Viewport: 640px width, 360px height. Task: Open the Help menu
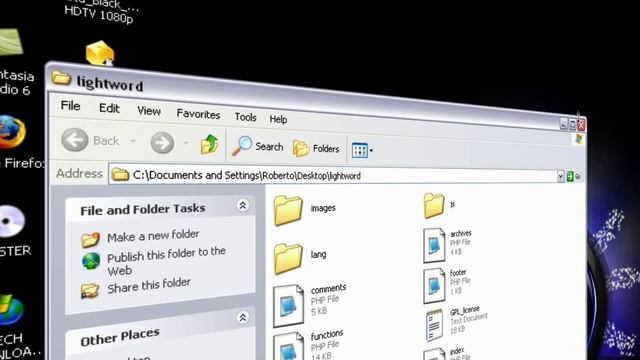(278, 119)
